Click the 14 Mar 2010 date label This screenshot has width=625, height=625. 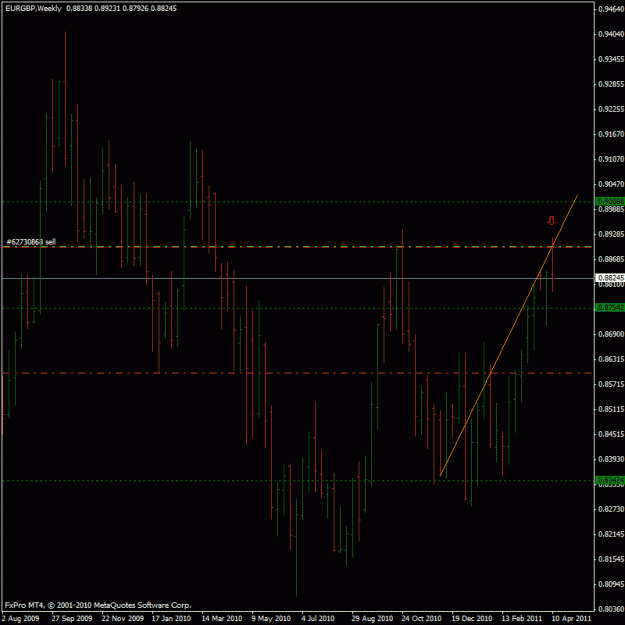click(x=222, y=619)
